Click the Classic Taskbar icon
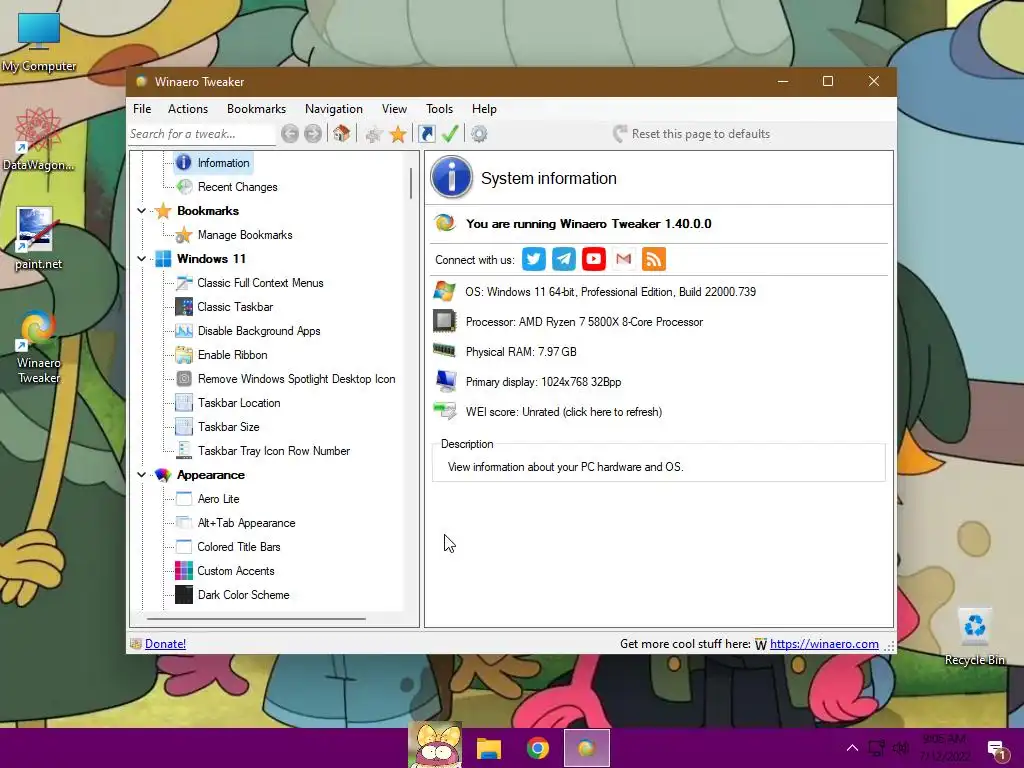This screenshot has height=768, width=1024. click(x=184, y=307)
